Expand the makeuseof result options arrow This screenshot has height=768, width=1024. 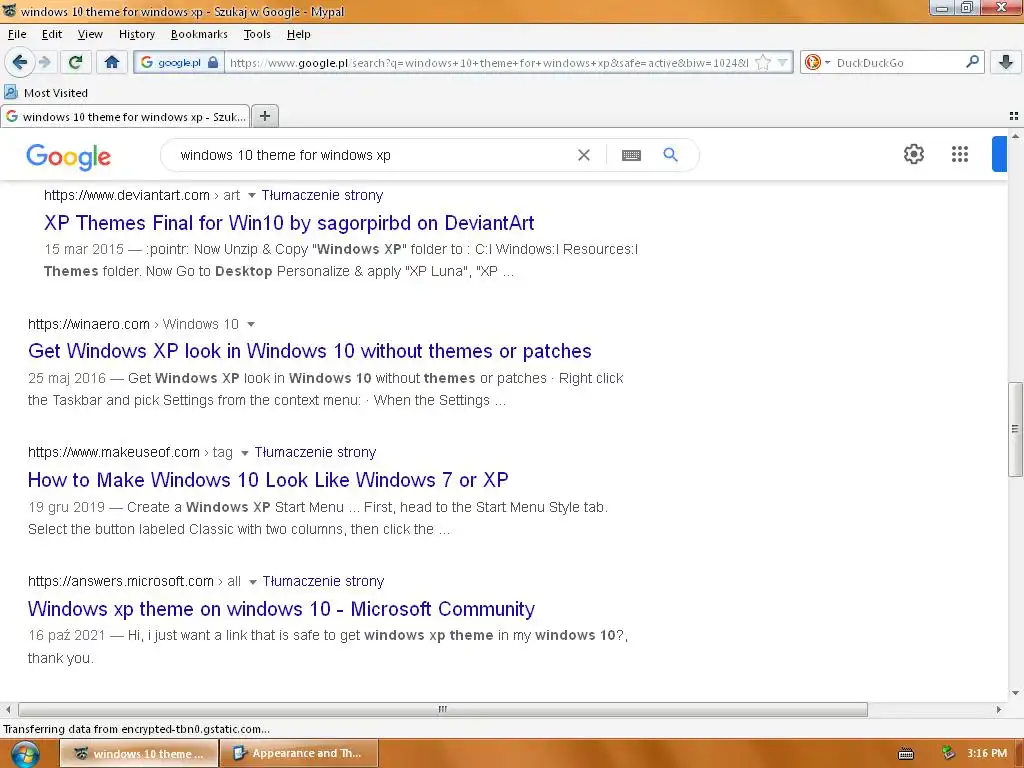coord(244,453)
